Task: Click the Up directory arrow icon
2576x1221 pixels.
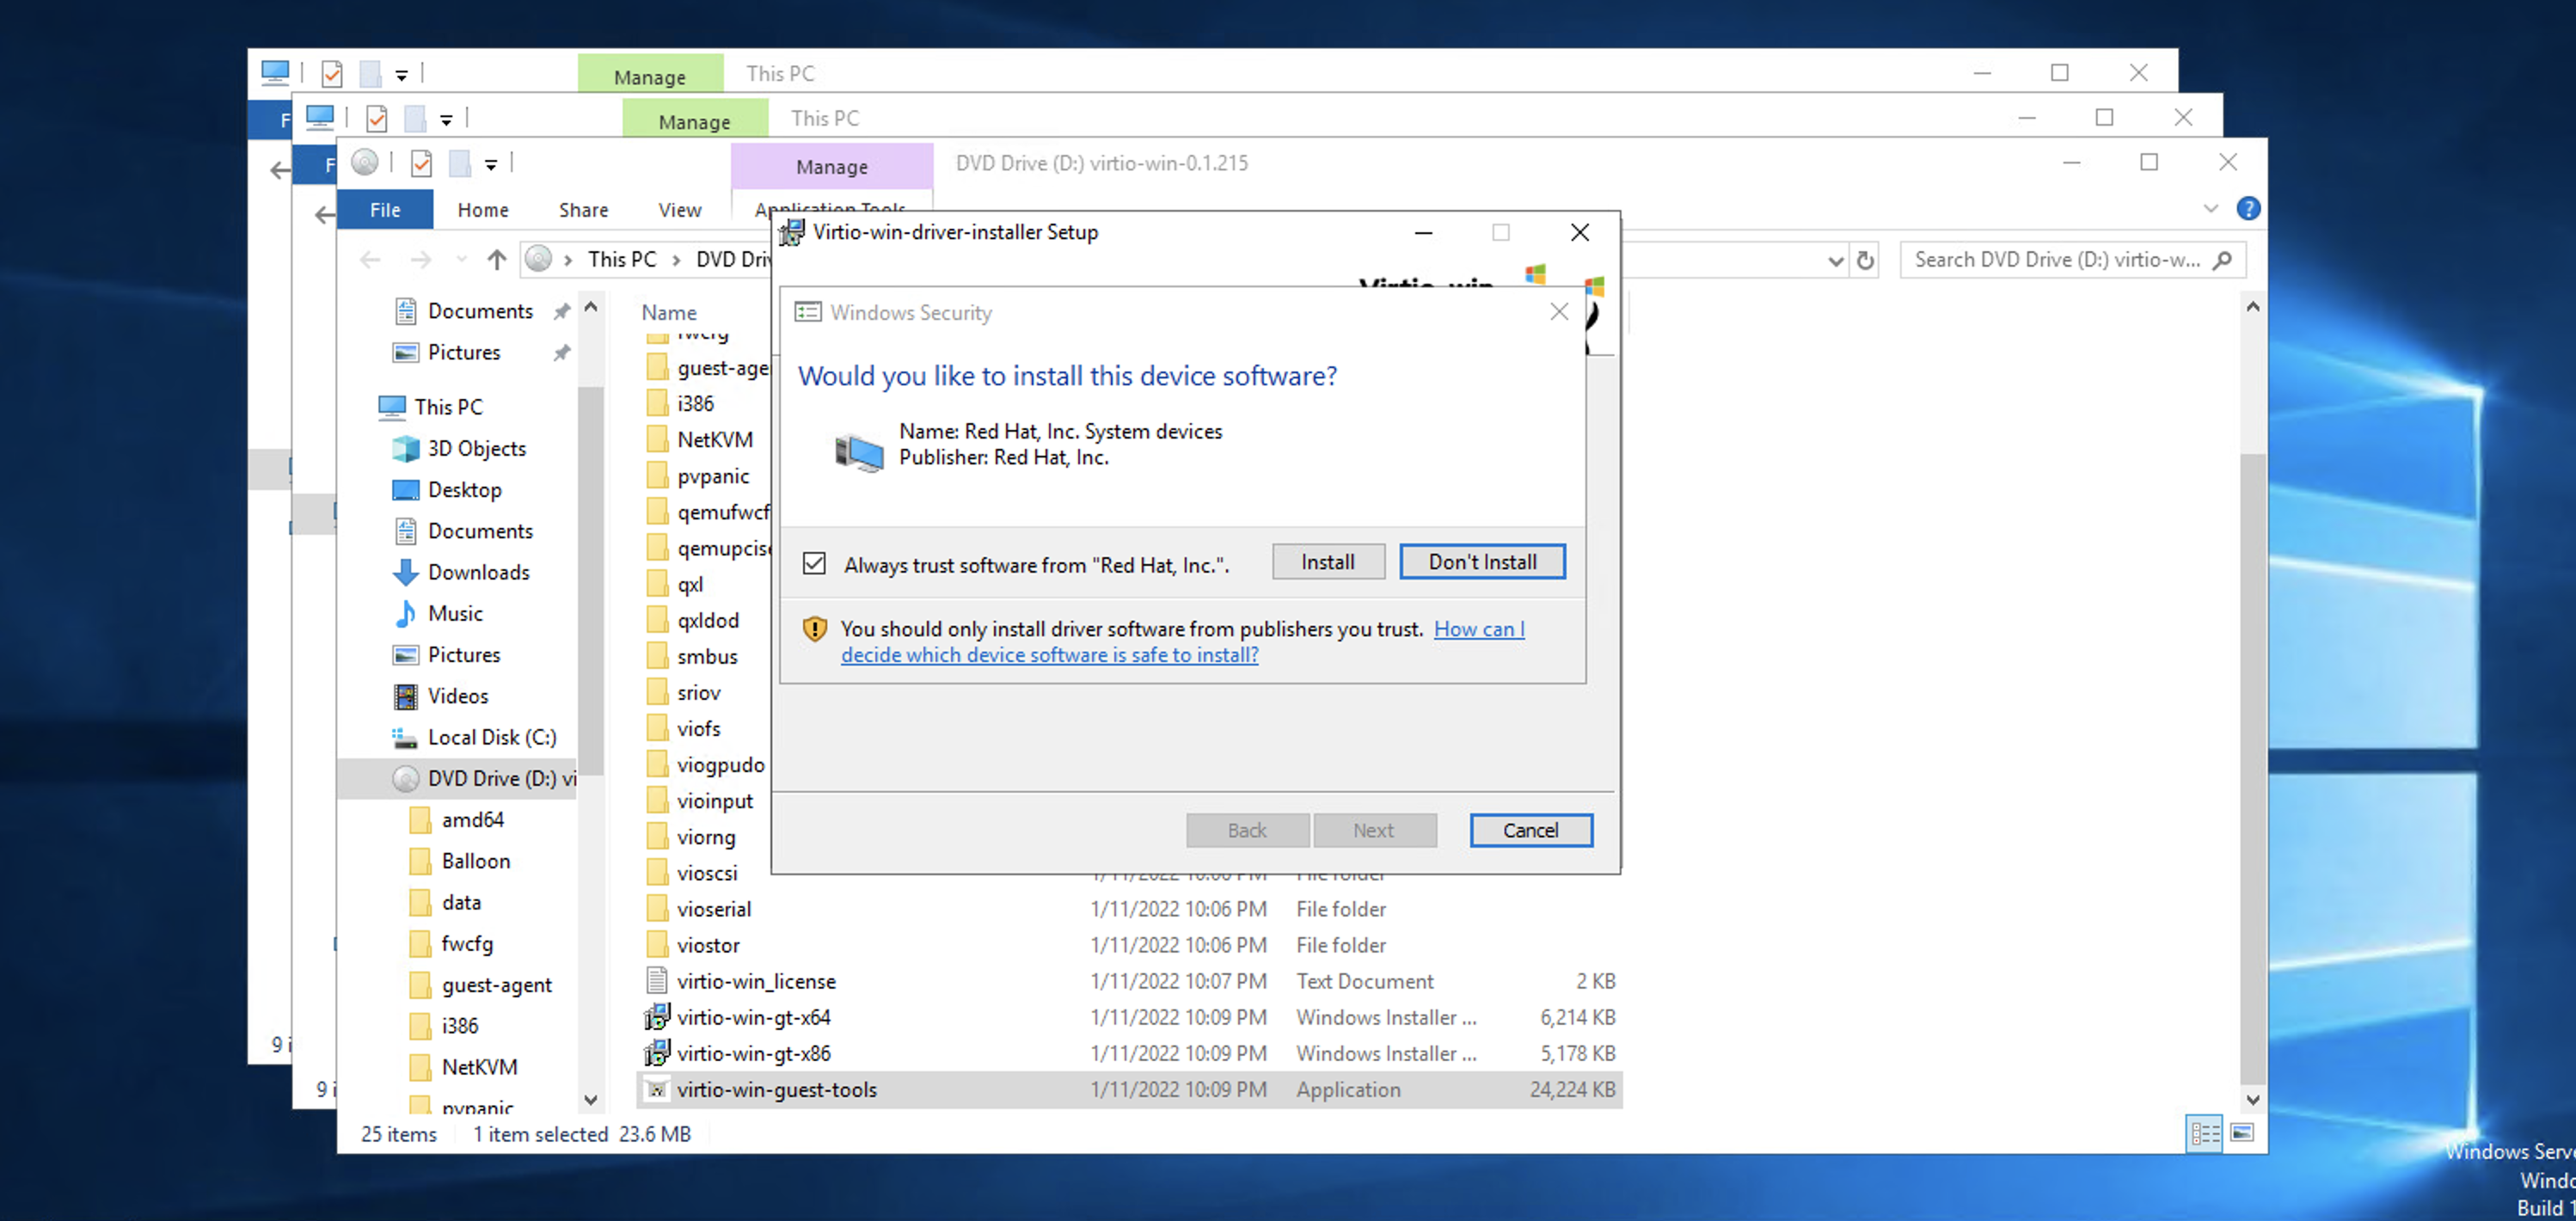Action: [496, 260]
